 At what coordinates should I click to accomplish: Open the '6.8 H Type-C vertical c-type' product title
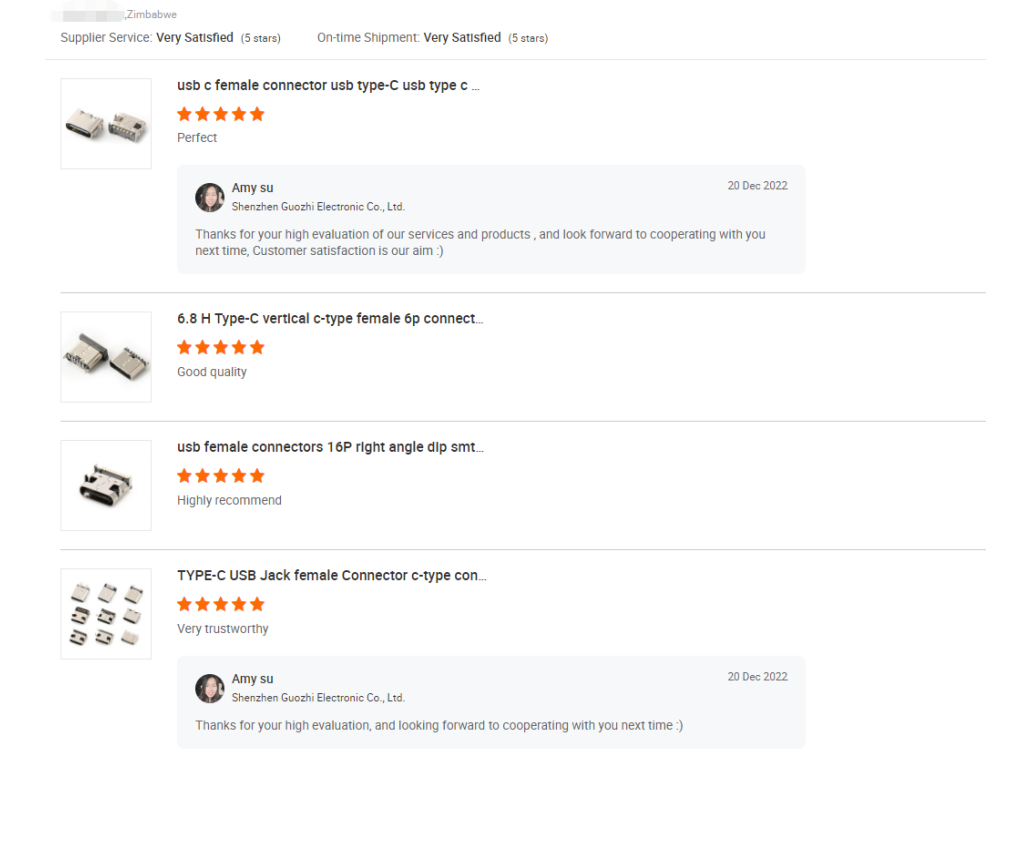click(x=330, y=319)
